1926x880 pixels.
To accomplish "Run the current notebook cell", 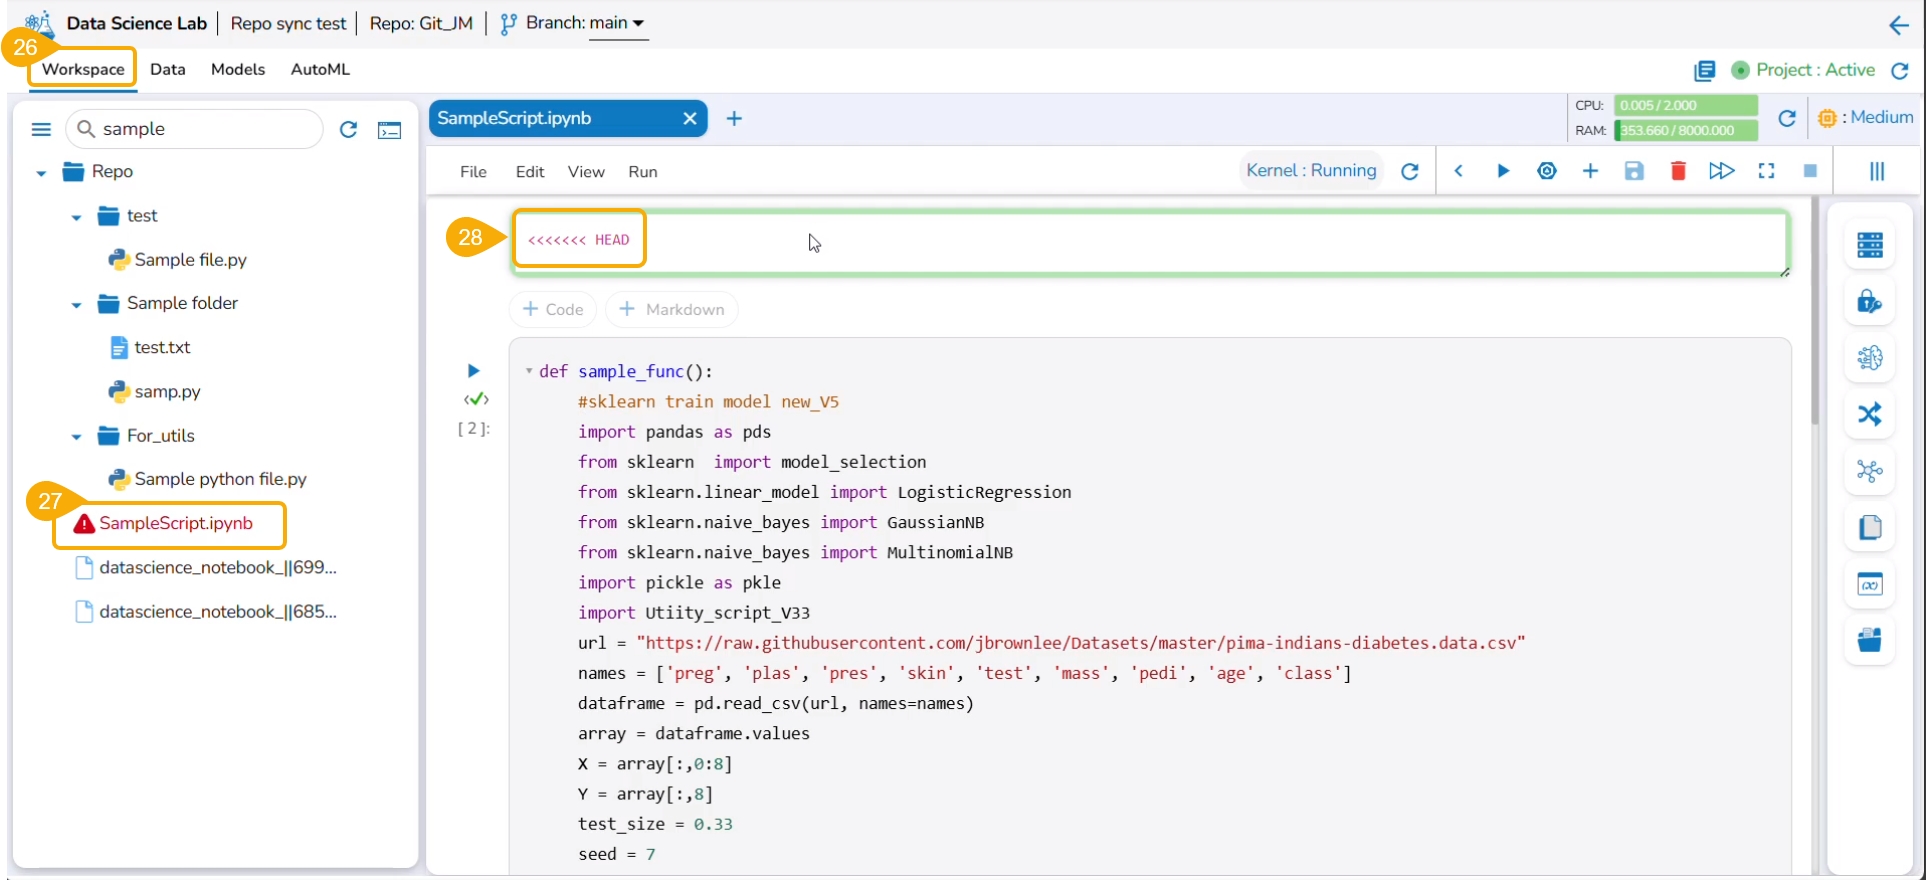I will 1502,171.
